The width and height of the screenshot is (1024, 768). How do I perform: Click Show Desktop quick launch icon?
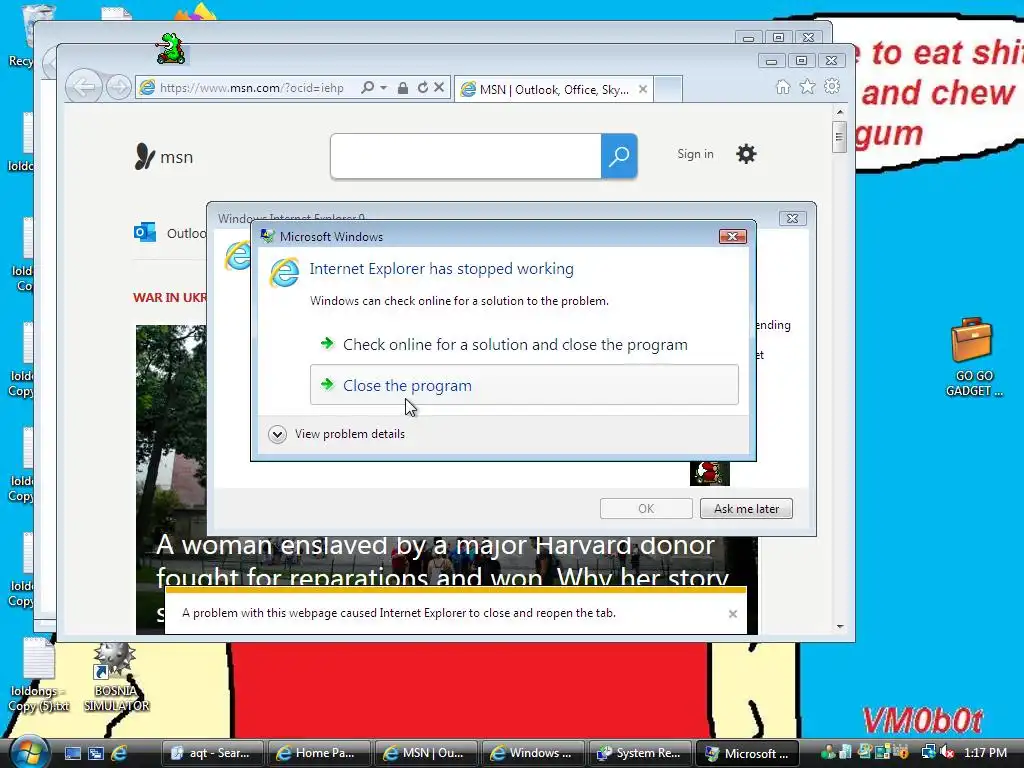[x=72, y=753]
